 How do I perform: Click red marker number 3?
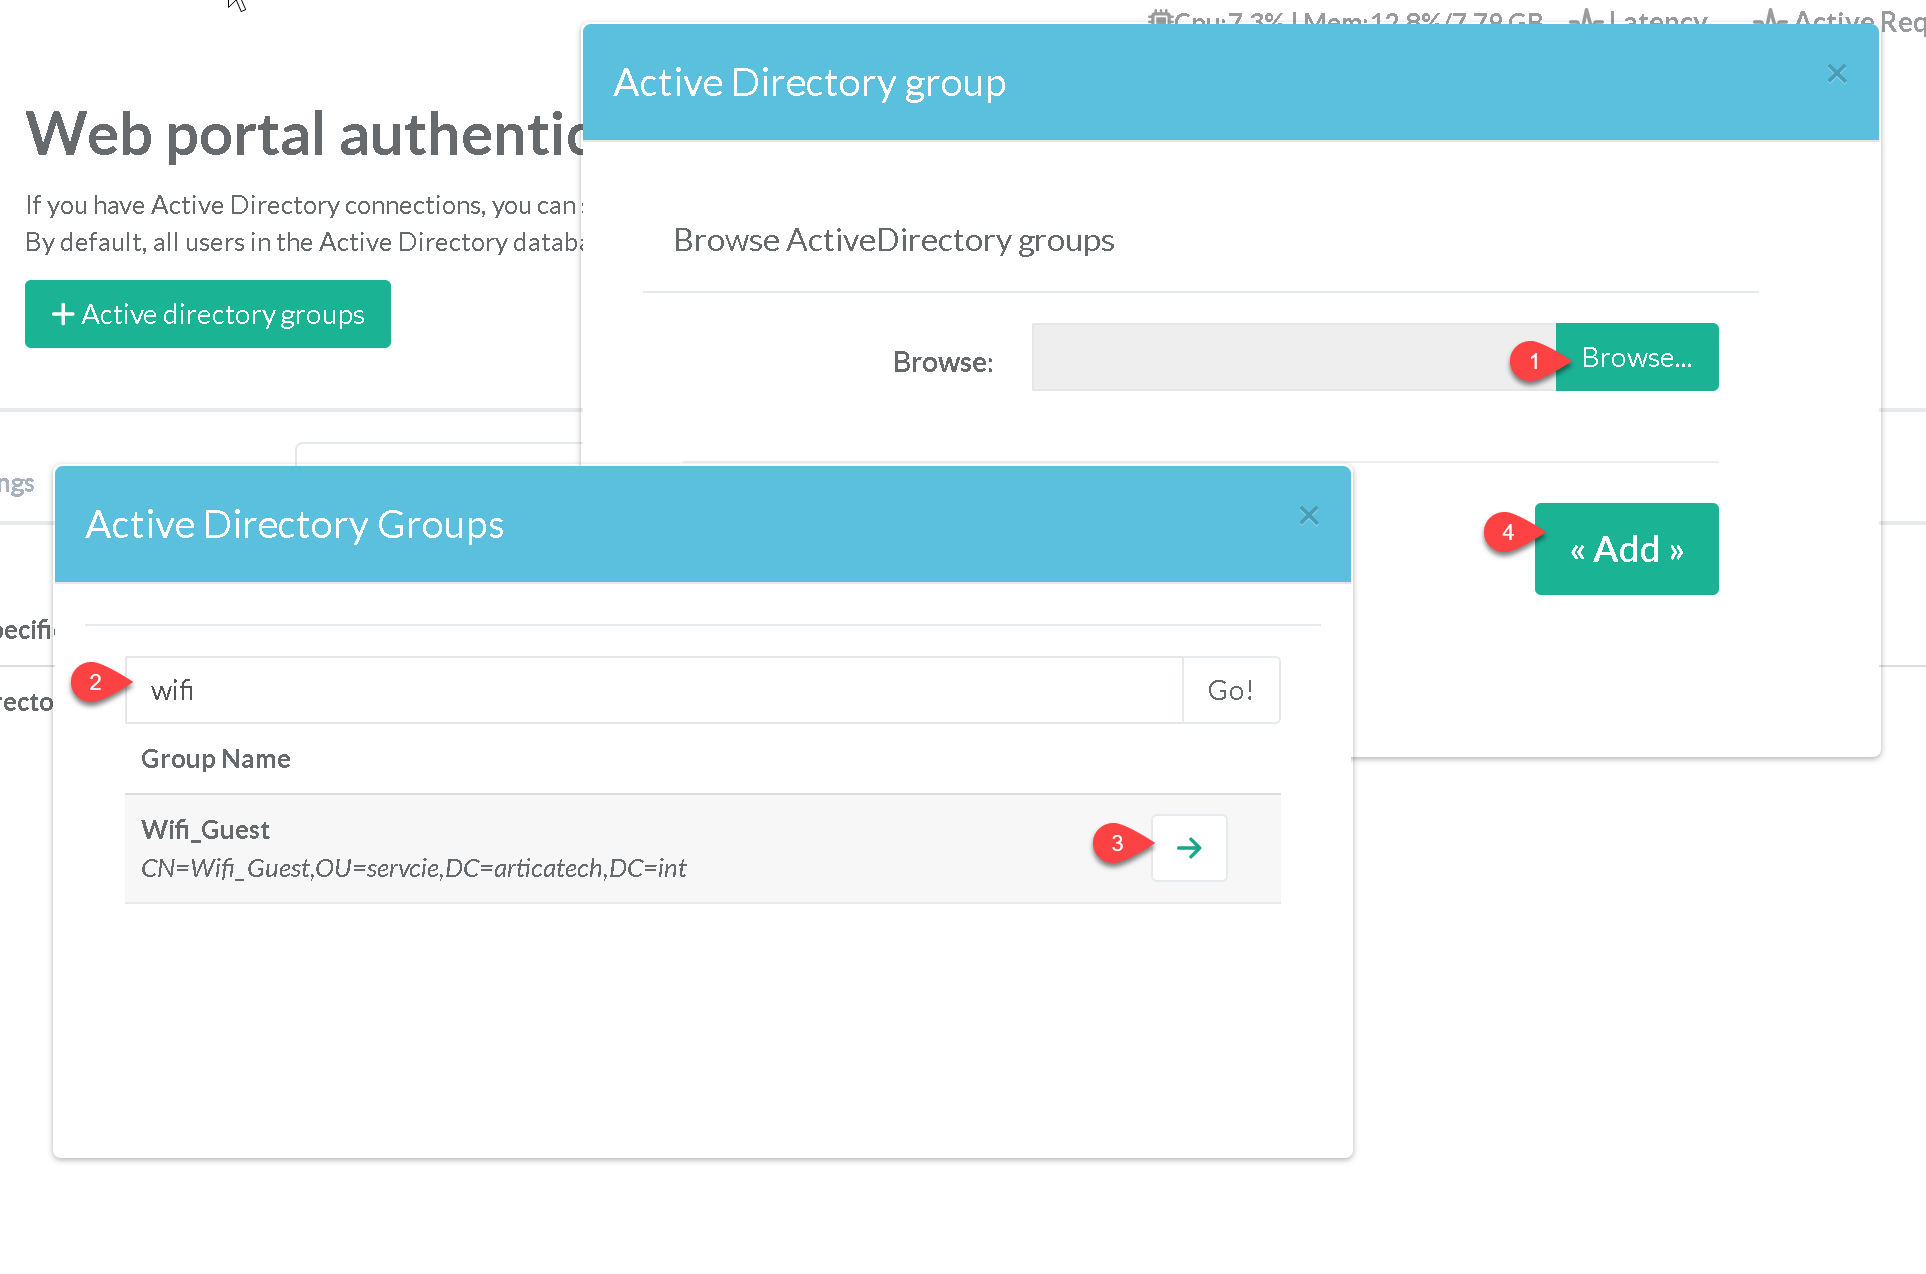pyautogui.click(x=1118, y=844)
